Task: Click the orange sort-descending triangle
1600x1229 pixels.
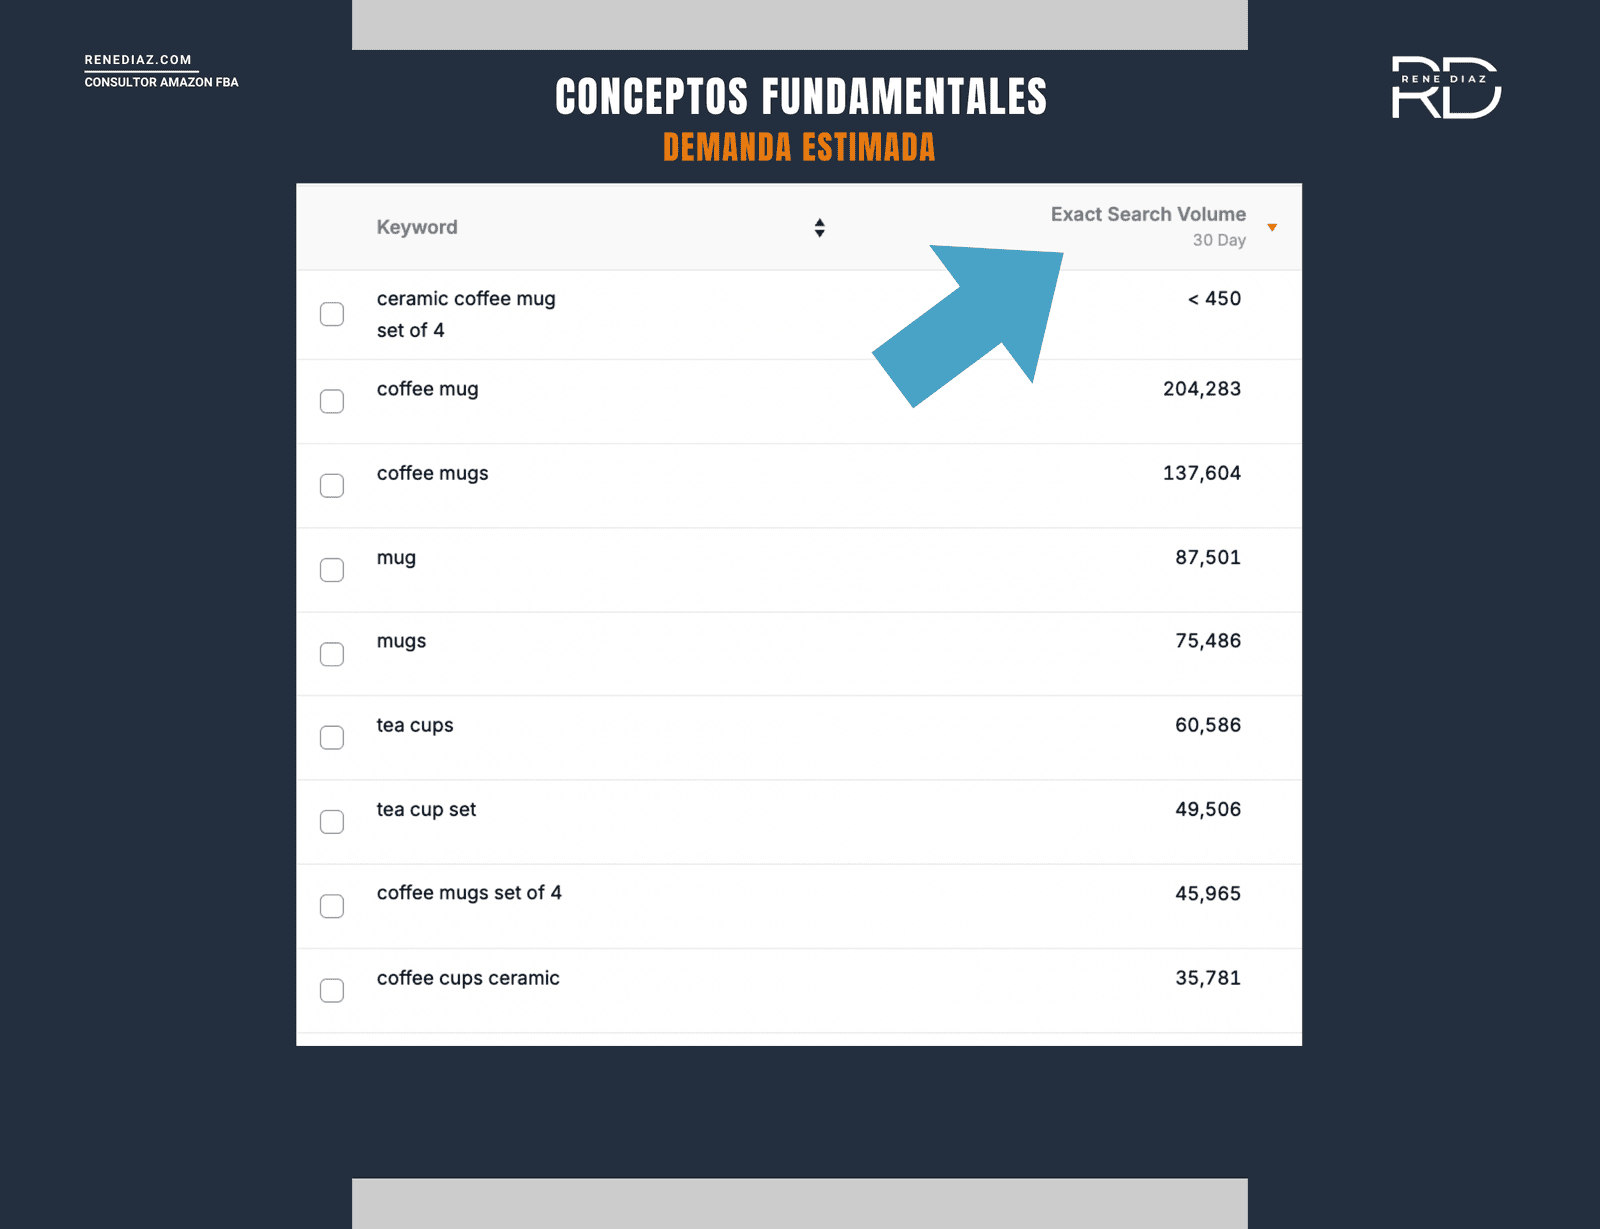Action: (x=1272, y=228)
